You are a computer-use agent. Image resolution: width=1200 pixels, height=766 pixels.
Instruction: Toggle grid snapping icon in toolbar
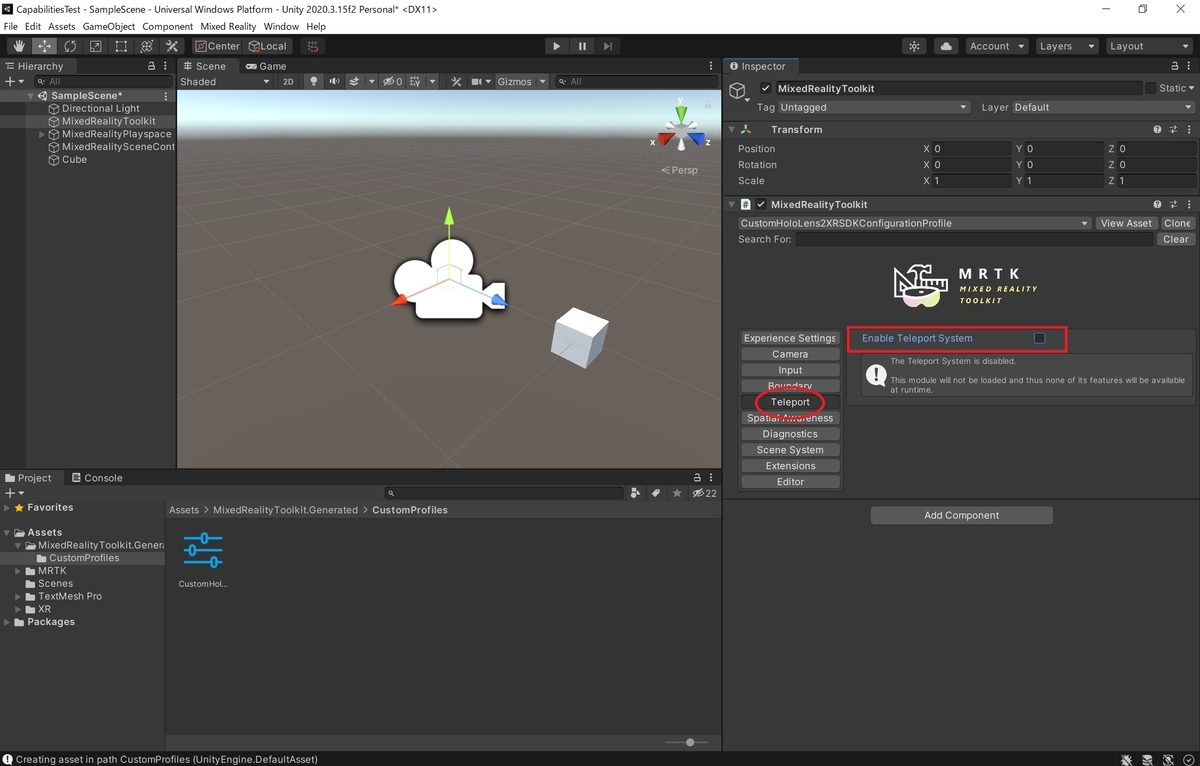[x=312, y=46]
